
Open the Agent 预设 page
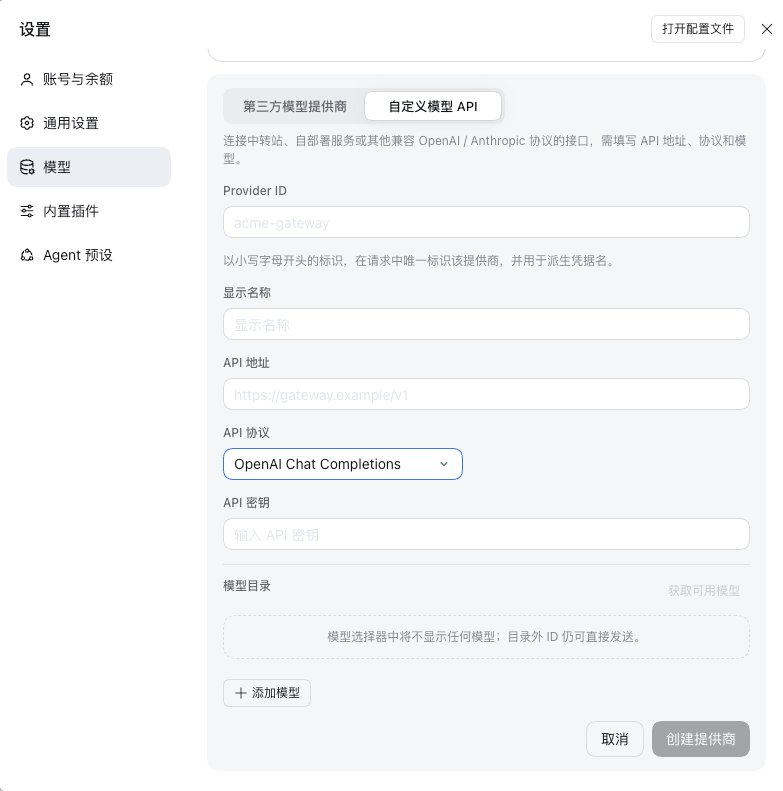click(89, 255)
